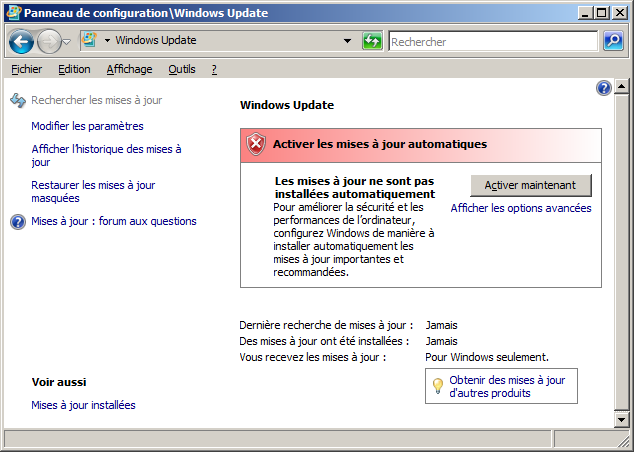Screen dimensions: 634x452
Task: Click the light bulb icon
Action: (x=437, y=386)
